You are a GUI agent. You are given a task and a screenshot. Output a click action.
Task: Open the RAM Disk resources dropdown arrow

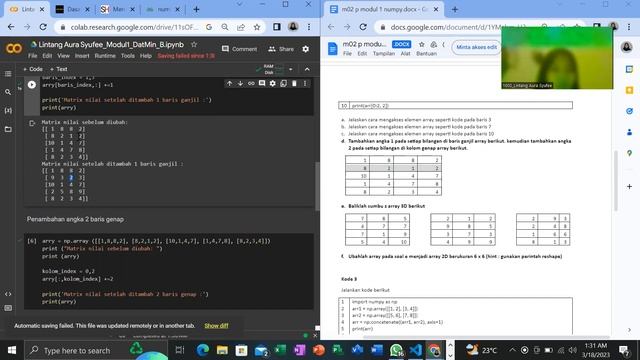tap(291, 69)
